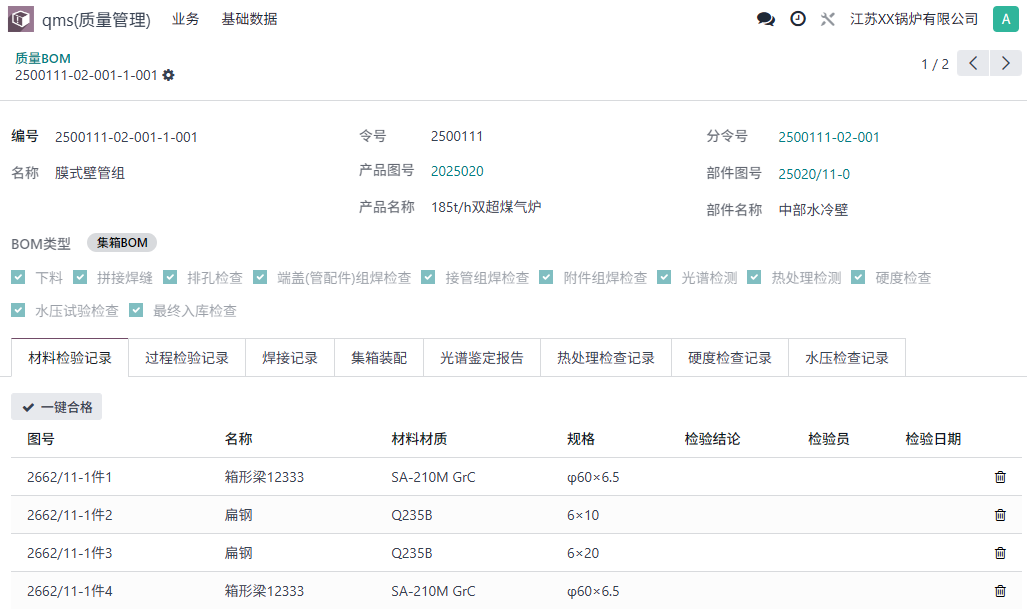Delete row 2662/11-1件1 with trash icon

(x=1000, y=477)
